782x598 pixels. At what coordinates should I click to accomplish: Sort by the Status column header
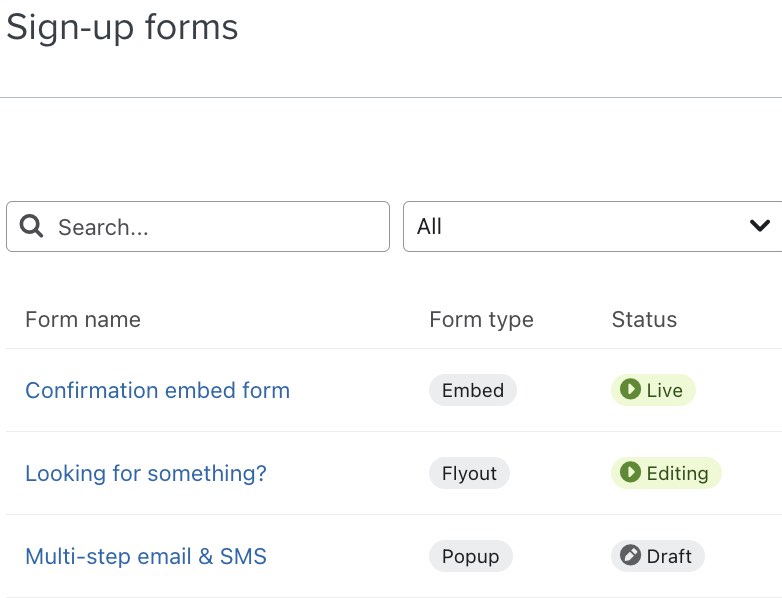[644, 319]
